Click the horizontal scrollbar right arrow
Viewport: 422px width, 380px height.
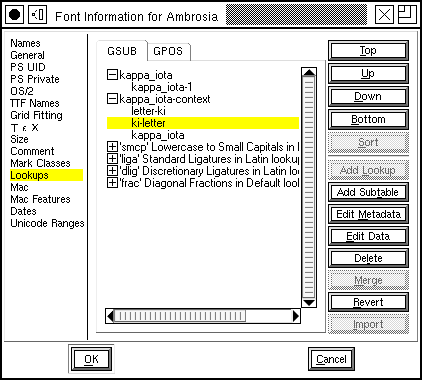pyautogui.click(x=296, y=316)
